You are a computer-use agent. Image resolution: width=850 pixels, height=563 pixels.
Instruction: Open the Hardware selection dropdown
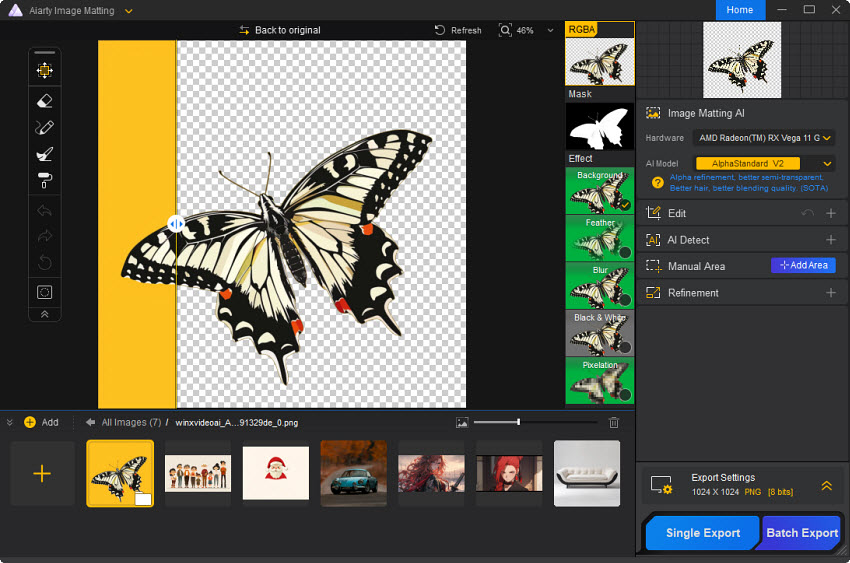(827, 138)
